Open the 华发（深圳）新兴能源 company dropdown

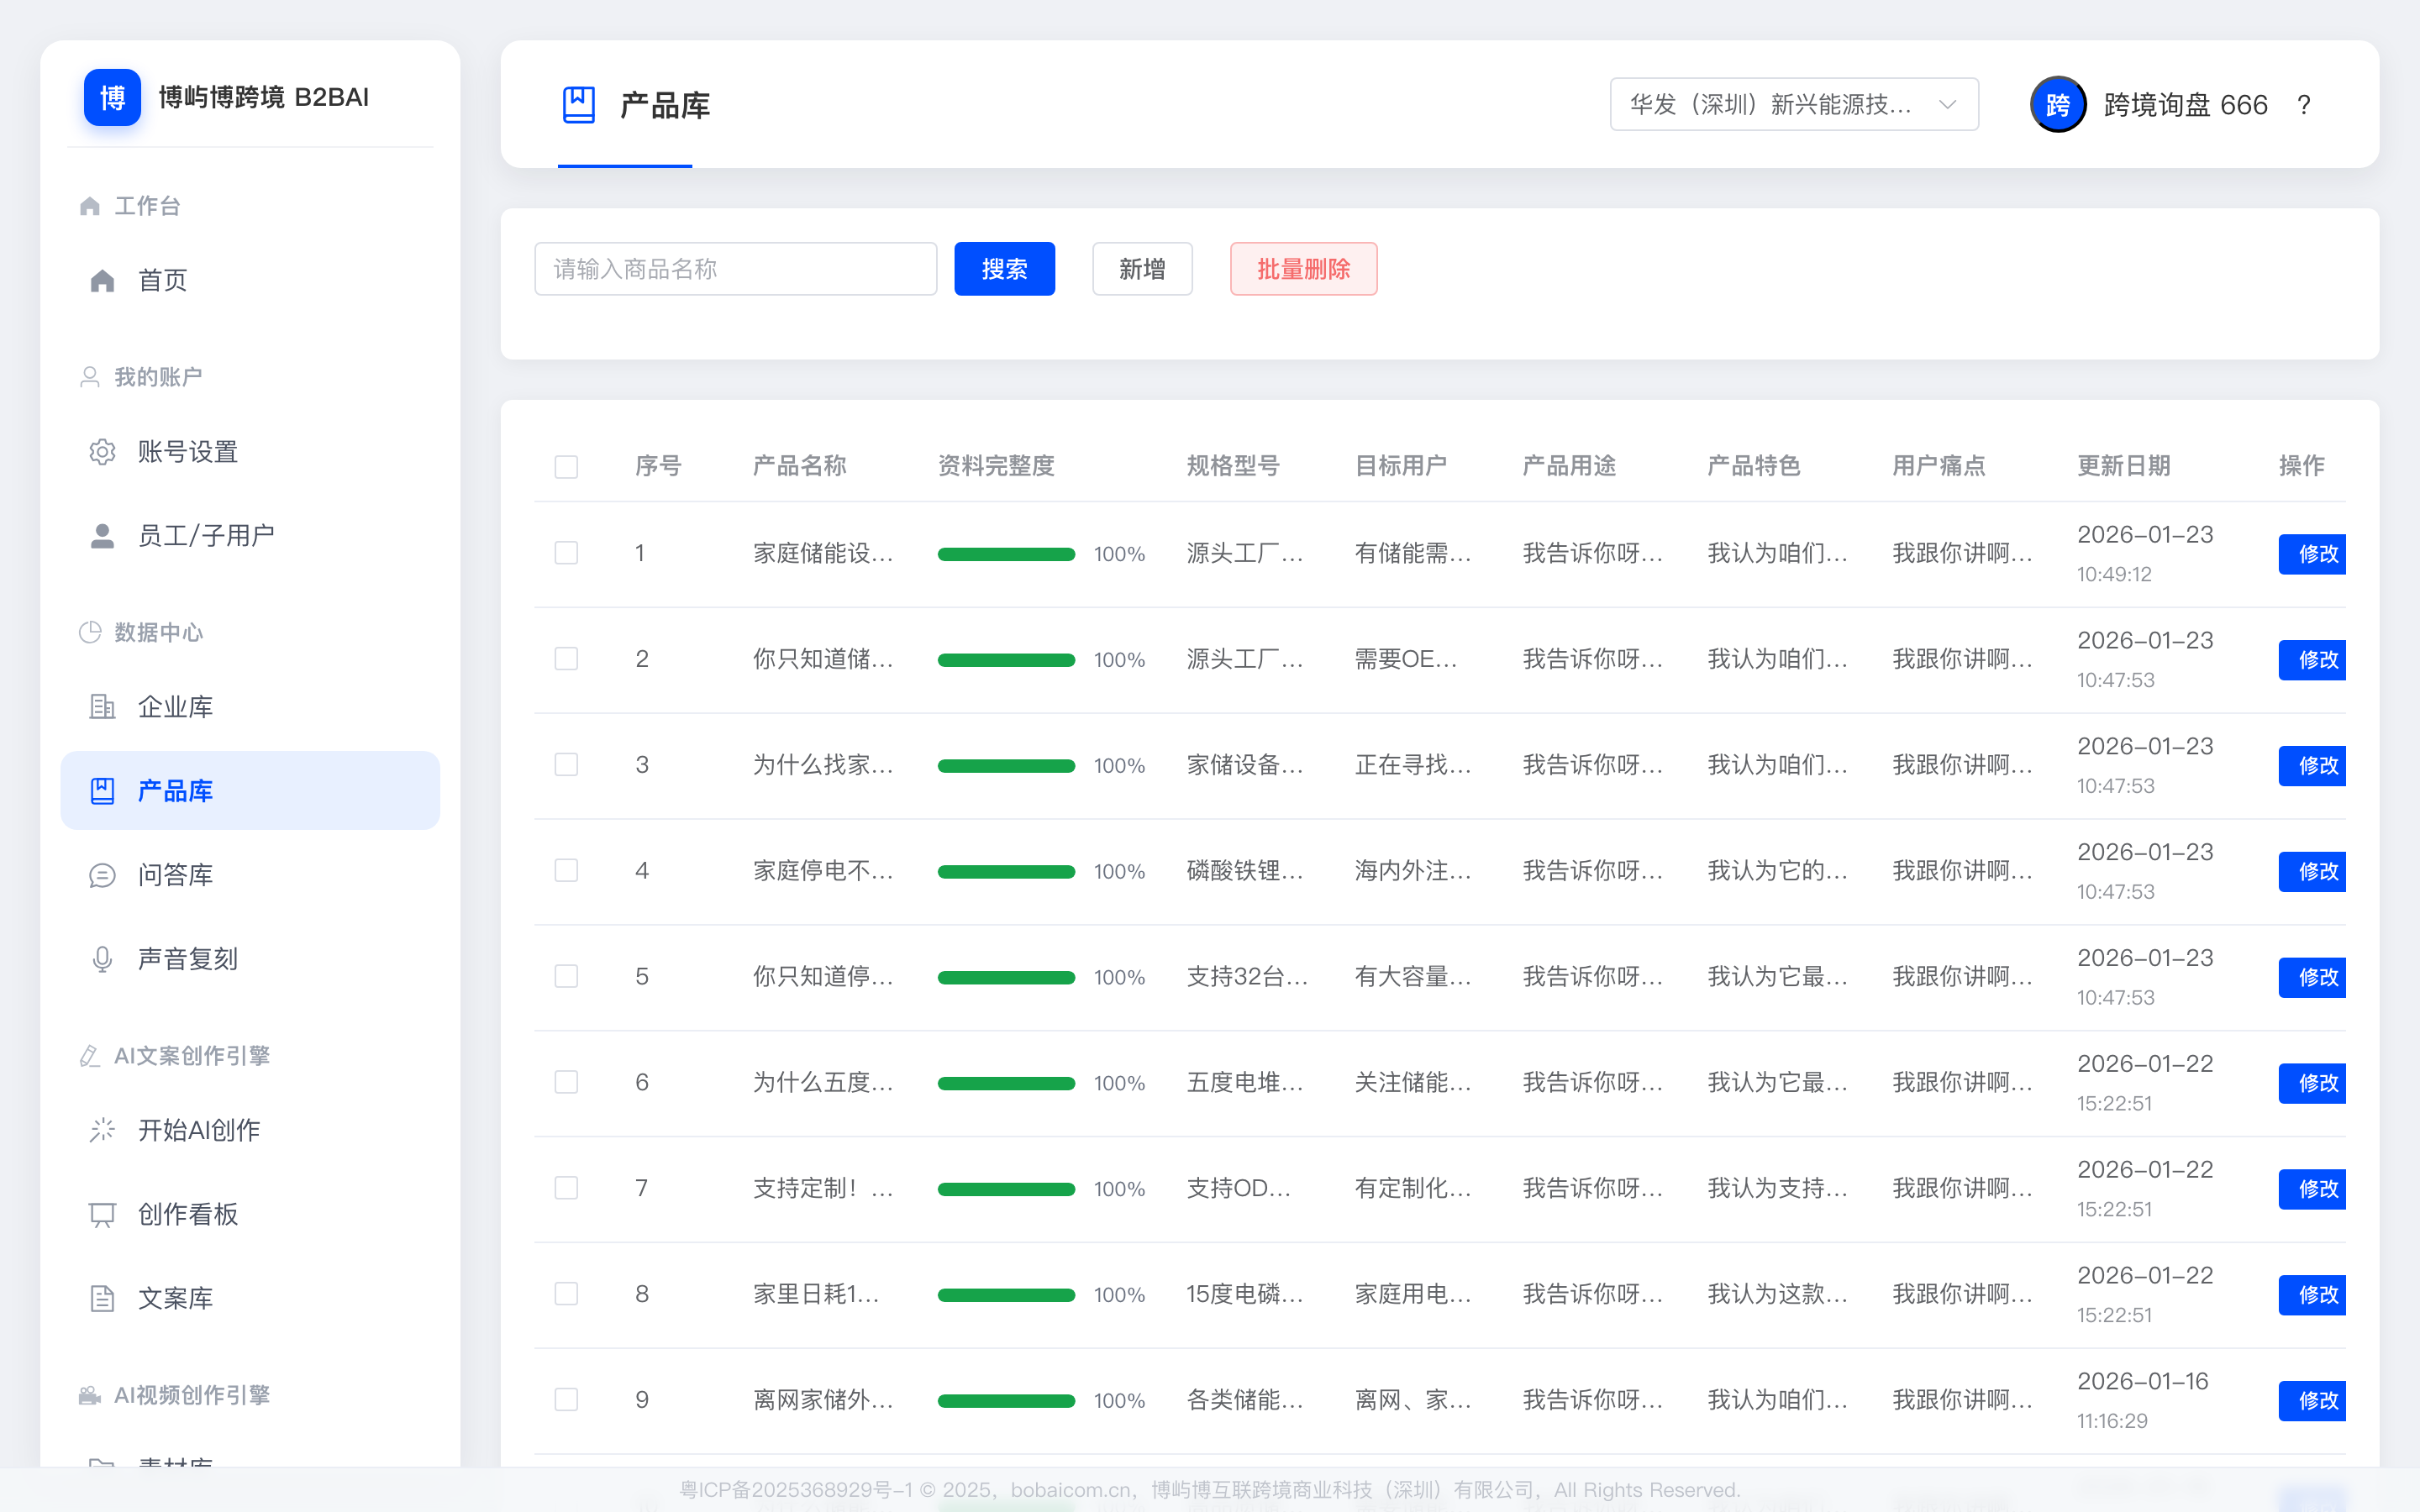pos(1794,105)
